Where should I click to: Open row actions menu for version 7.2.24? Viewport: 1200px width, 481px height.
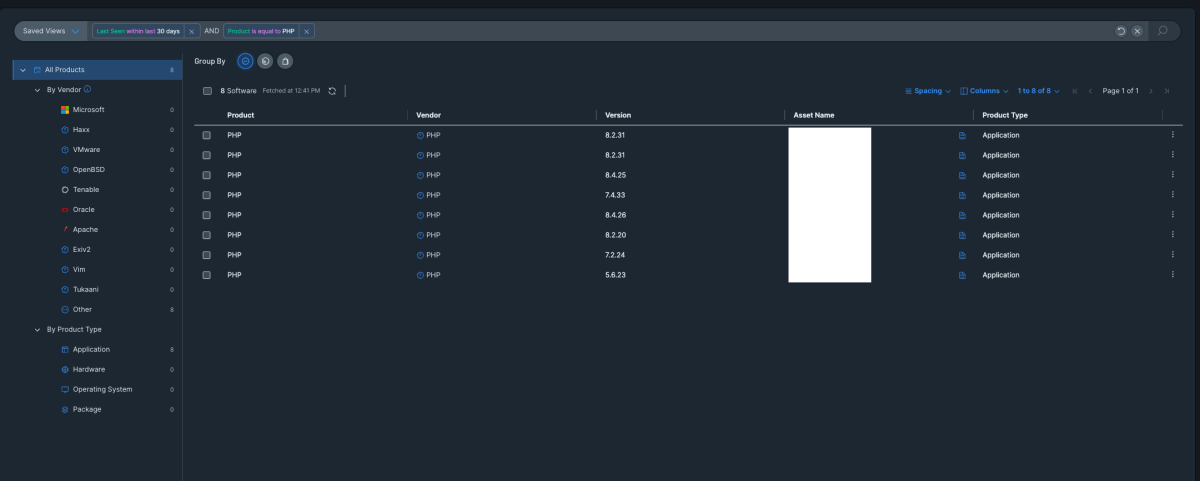(x=1172, y=255)
